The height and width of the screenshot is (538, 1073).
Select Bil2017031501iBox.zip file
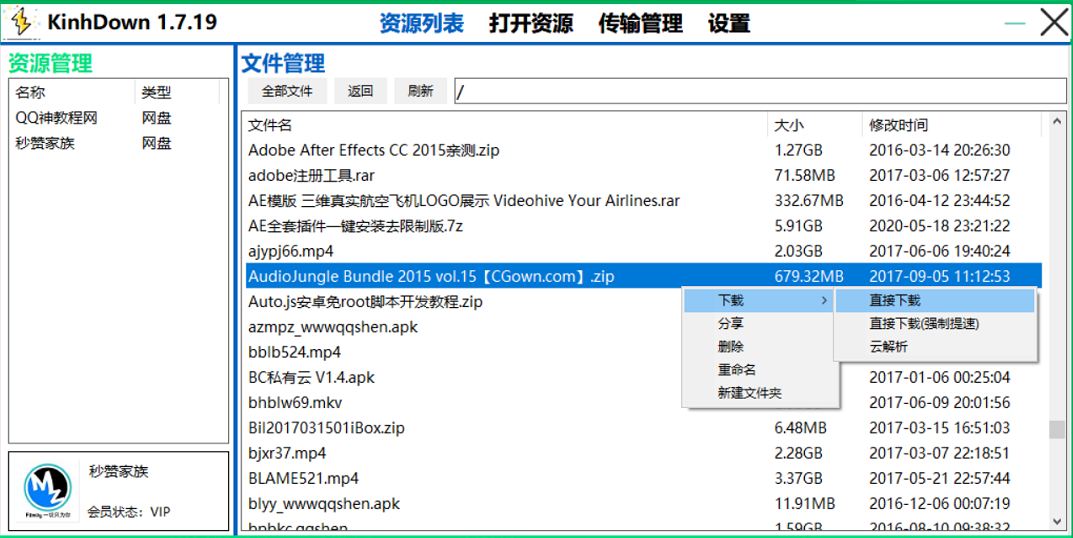click(x=326, y=428)
